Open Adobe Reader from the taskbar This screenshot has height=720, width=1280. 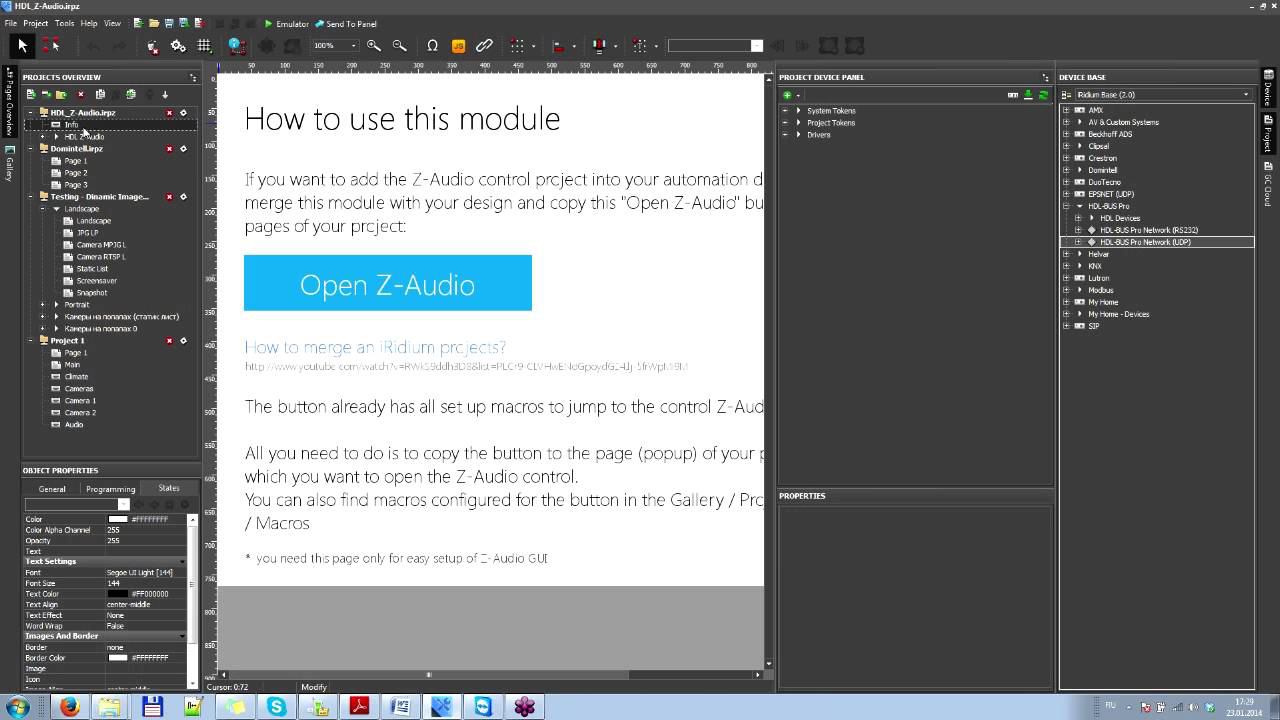(x=359, y=707)
